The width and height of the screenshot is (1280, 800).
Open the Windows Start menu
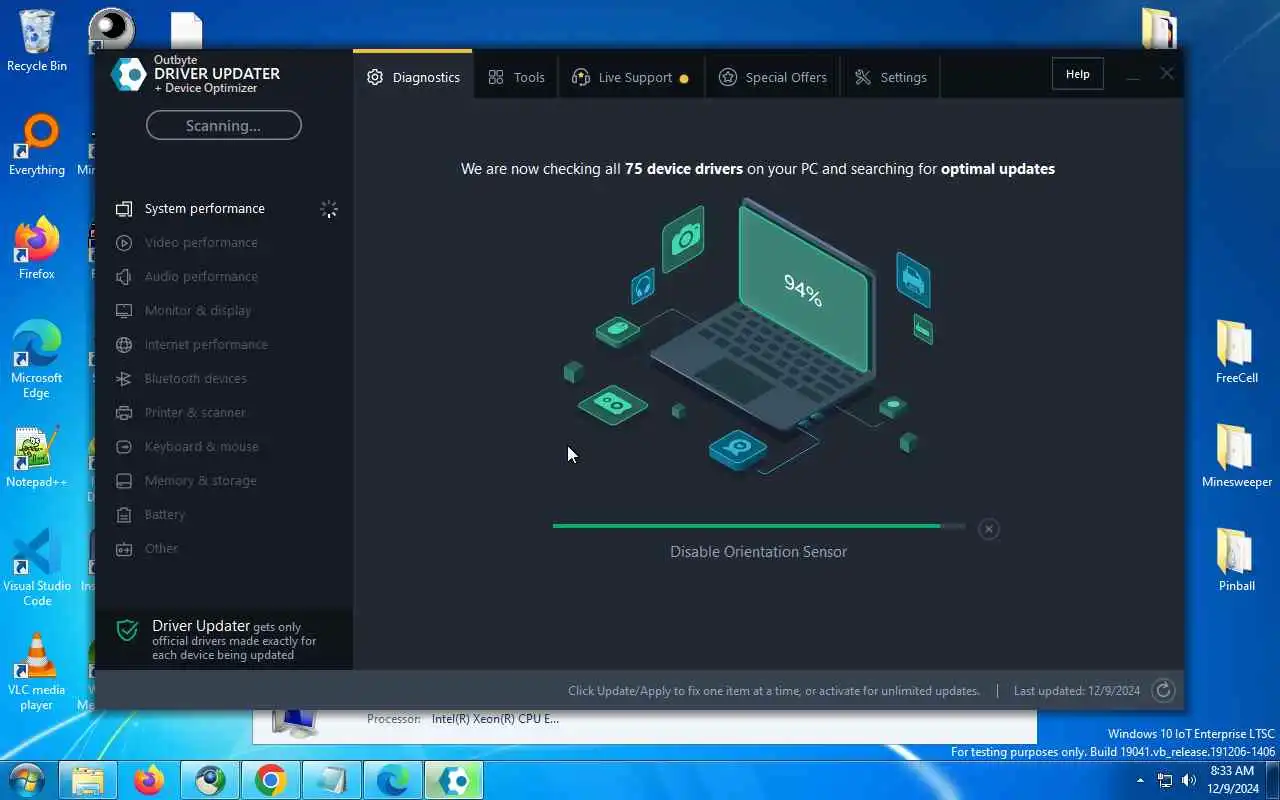[26, 780]
